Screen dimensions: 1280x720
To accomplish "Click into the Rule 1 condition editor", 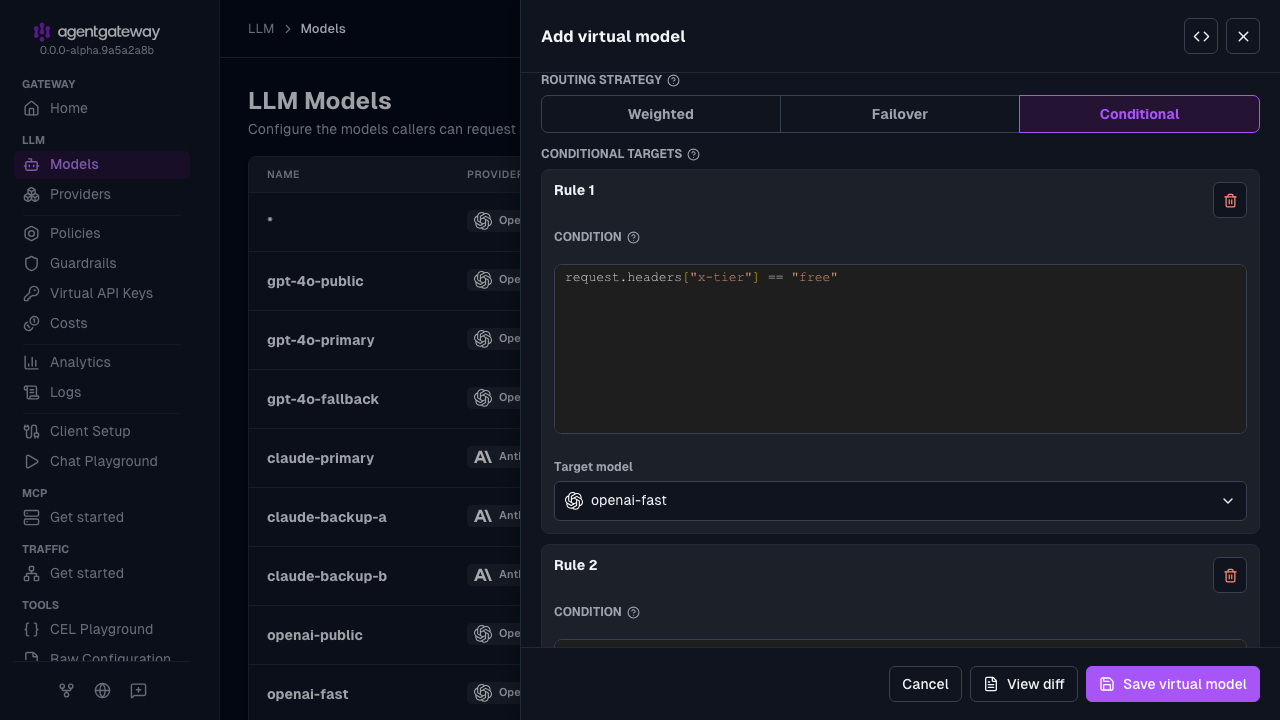I will 900,349.
